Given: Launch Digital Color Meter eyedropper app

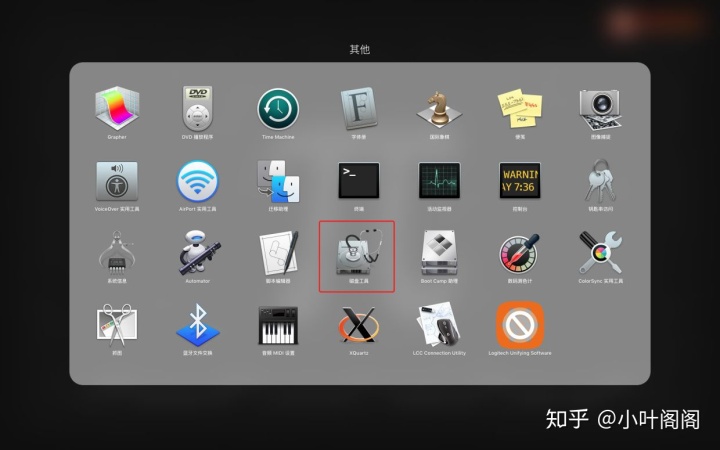Looking at the screenshot, I should pos(520,253).
